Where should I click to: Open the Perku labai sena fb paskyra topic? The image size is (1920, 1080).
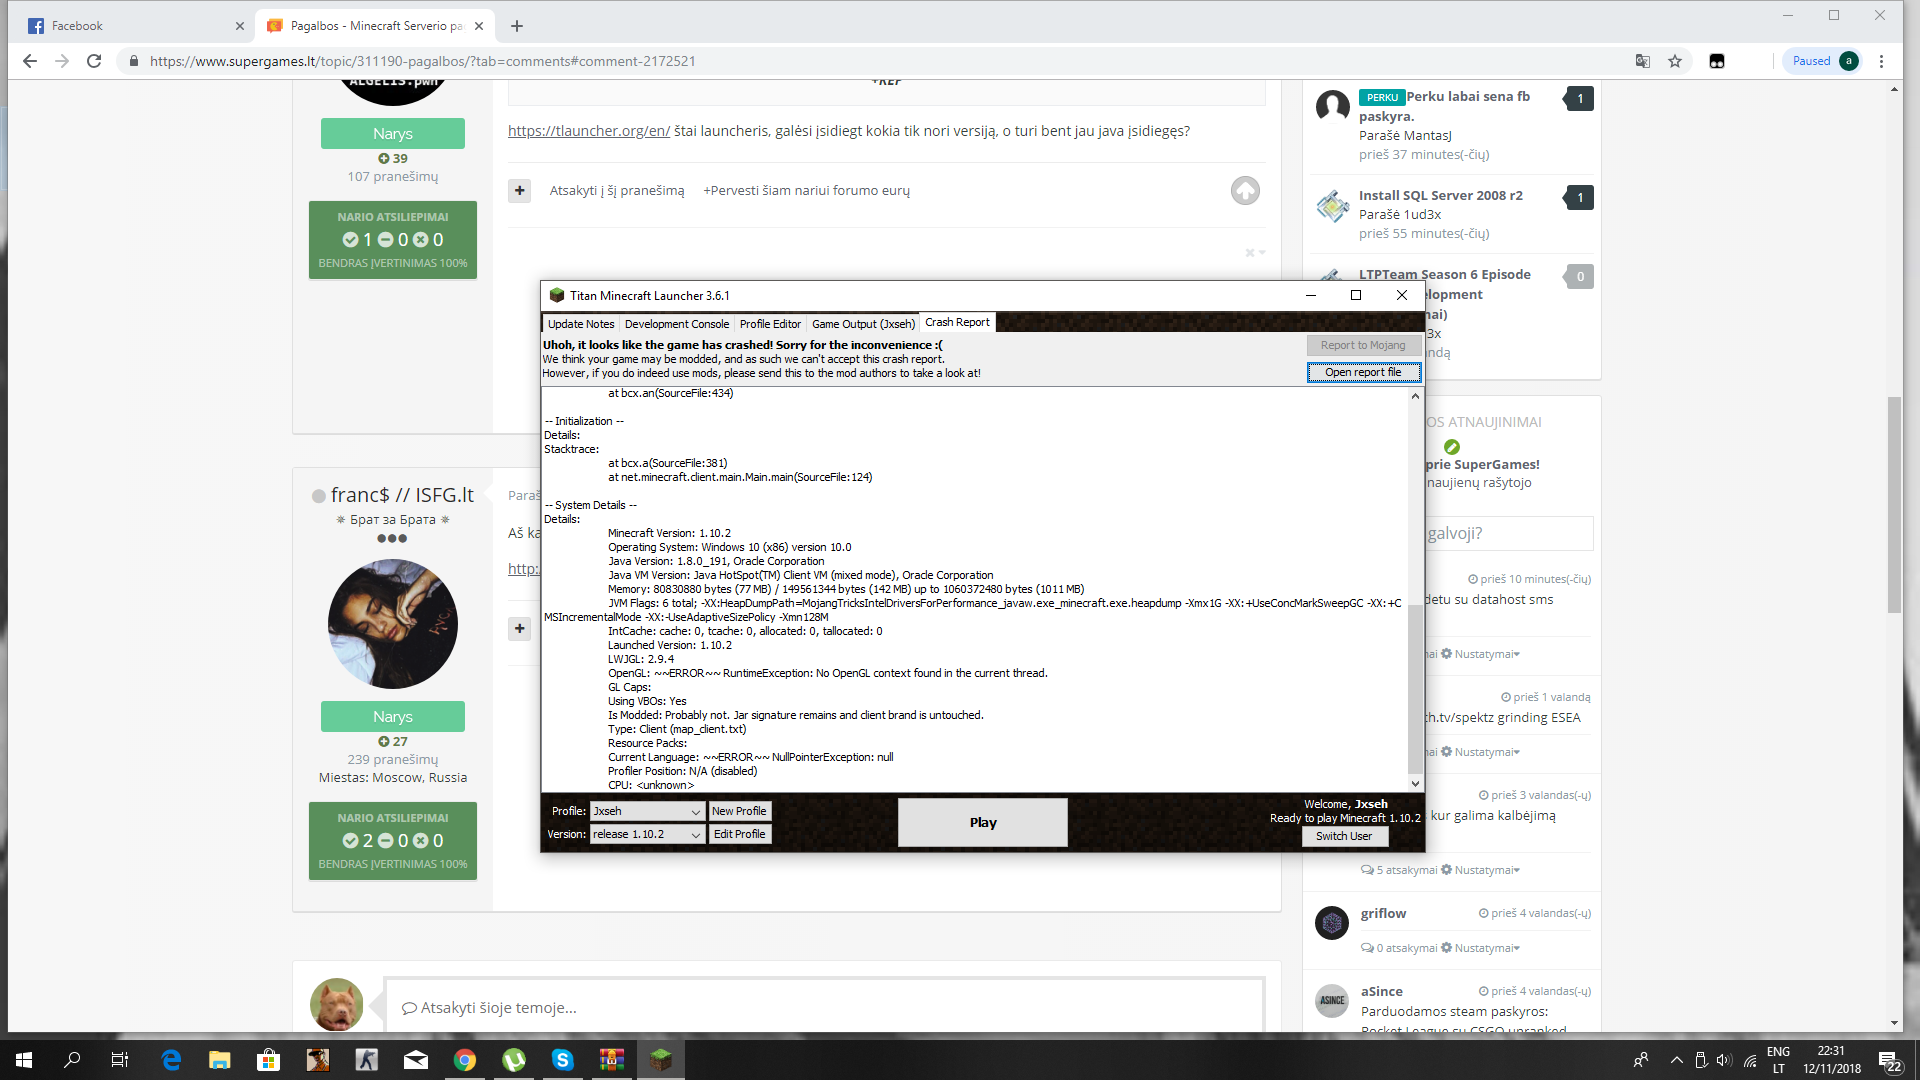(x=1444, y=106)
